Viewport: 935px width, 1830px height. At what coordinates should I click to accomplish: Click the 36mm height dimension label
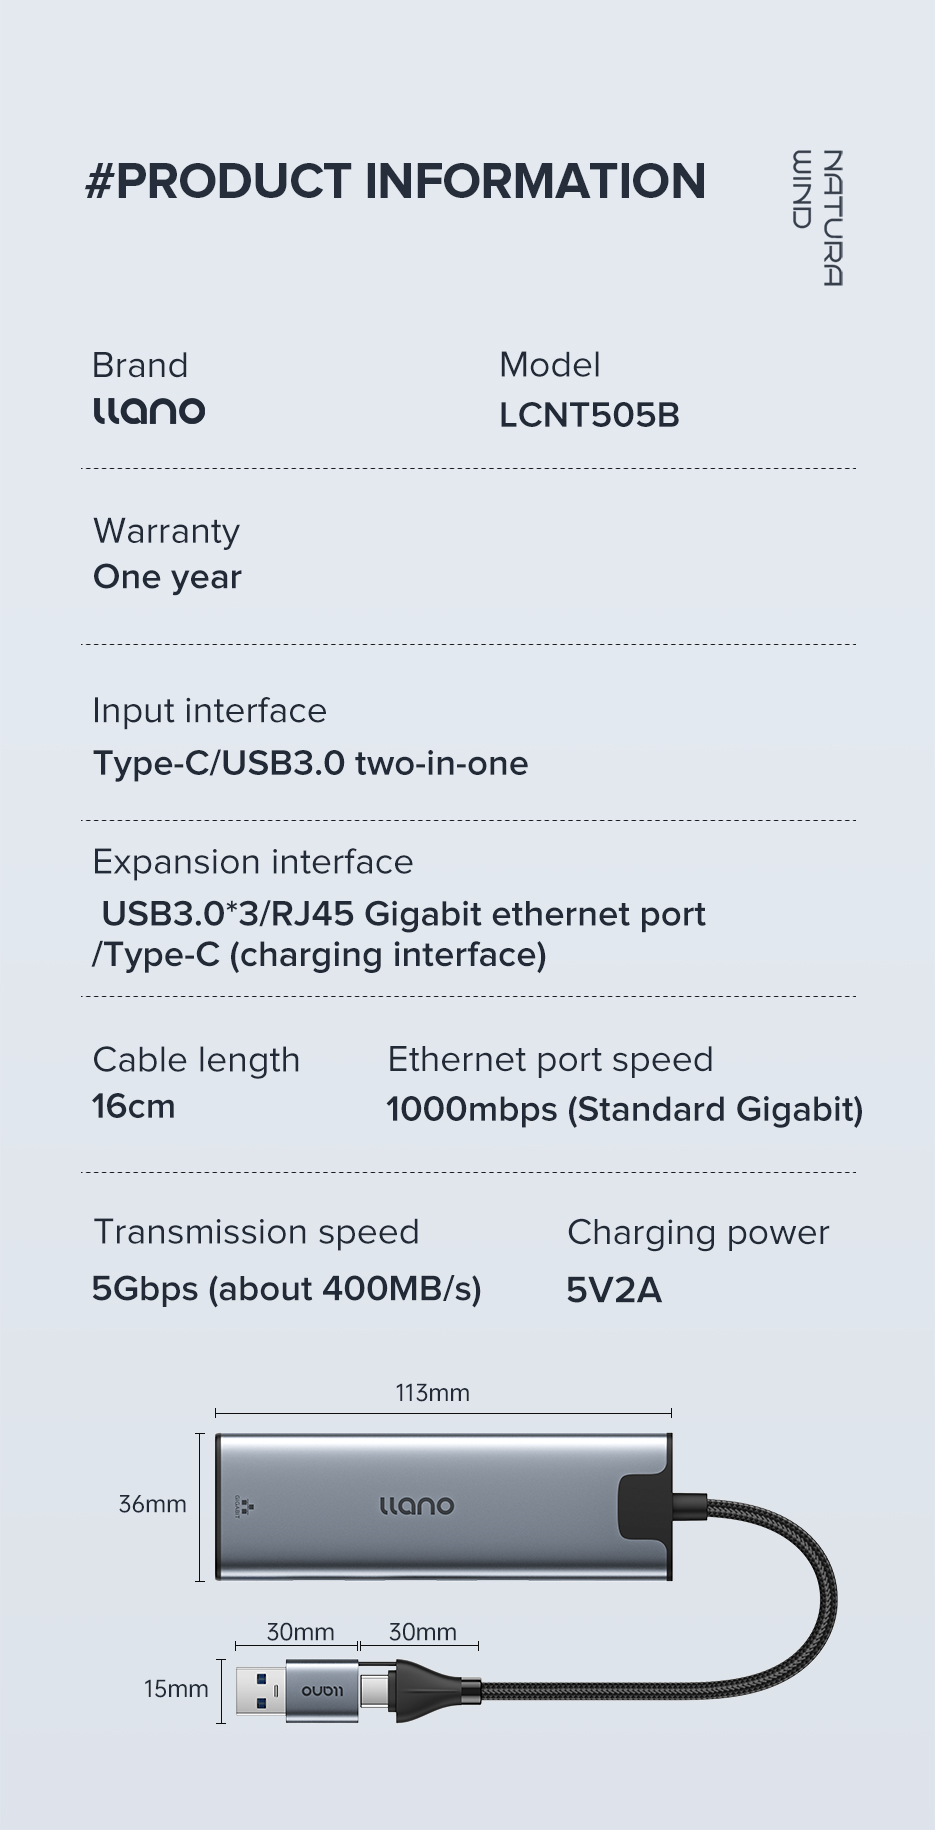[152, 1504]
